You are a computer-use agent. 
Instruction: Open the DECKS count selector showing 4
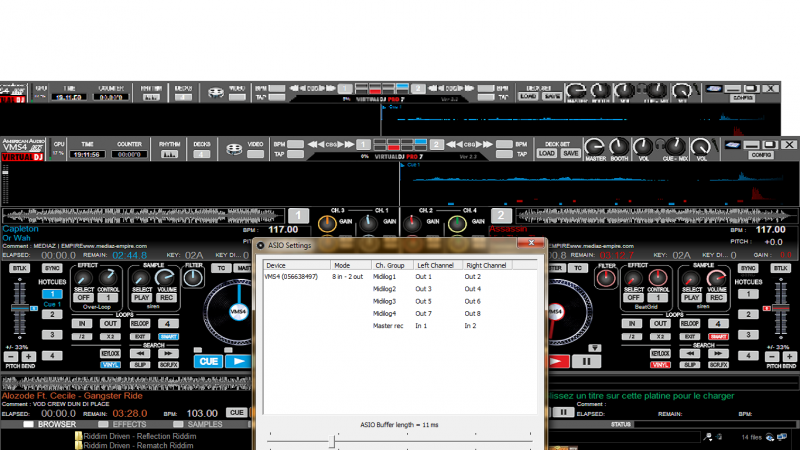[x=202, y=154]
